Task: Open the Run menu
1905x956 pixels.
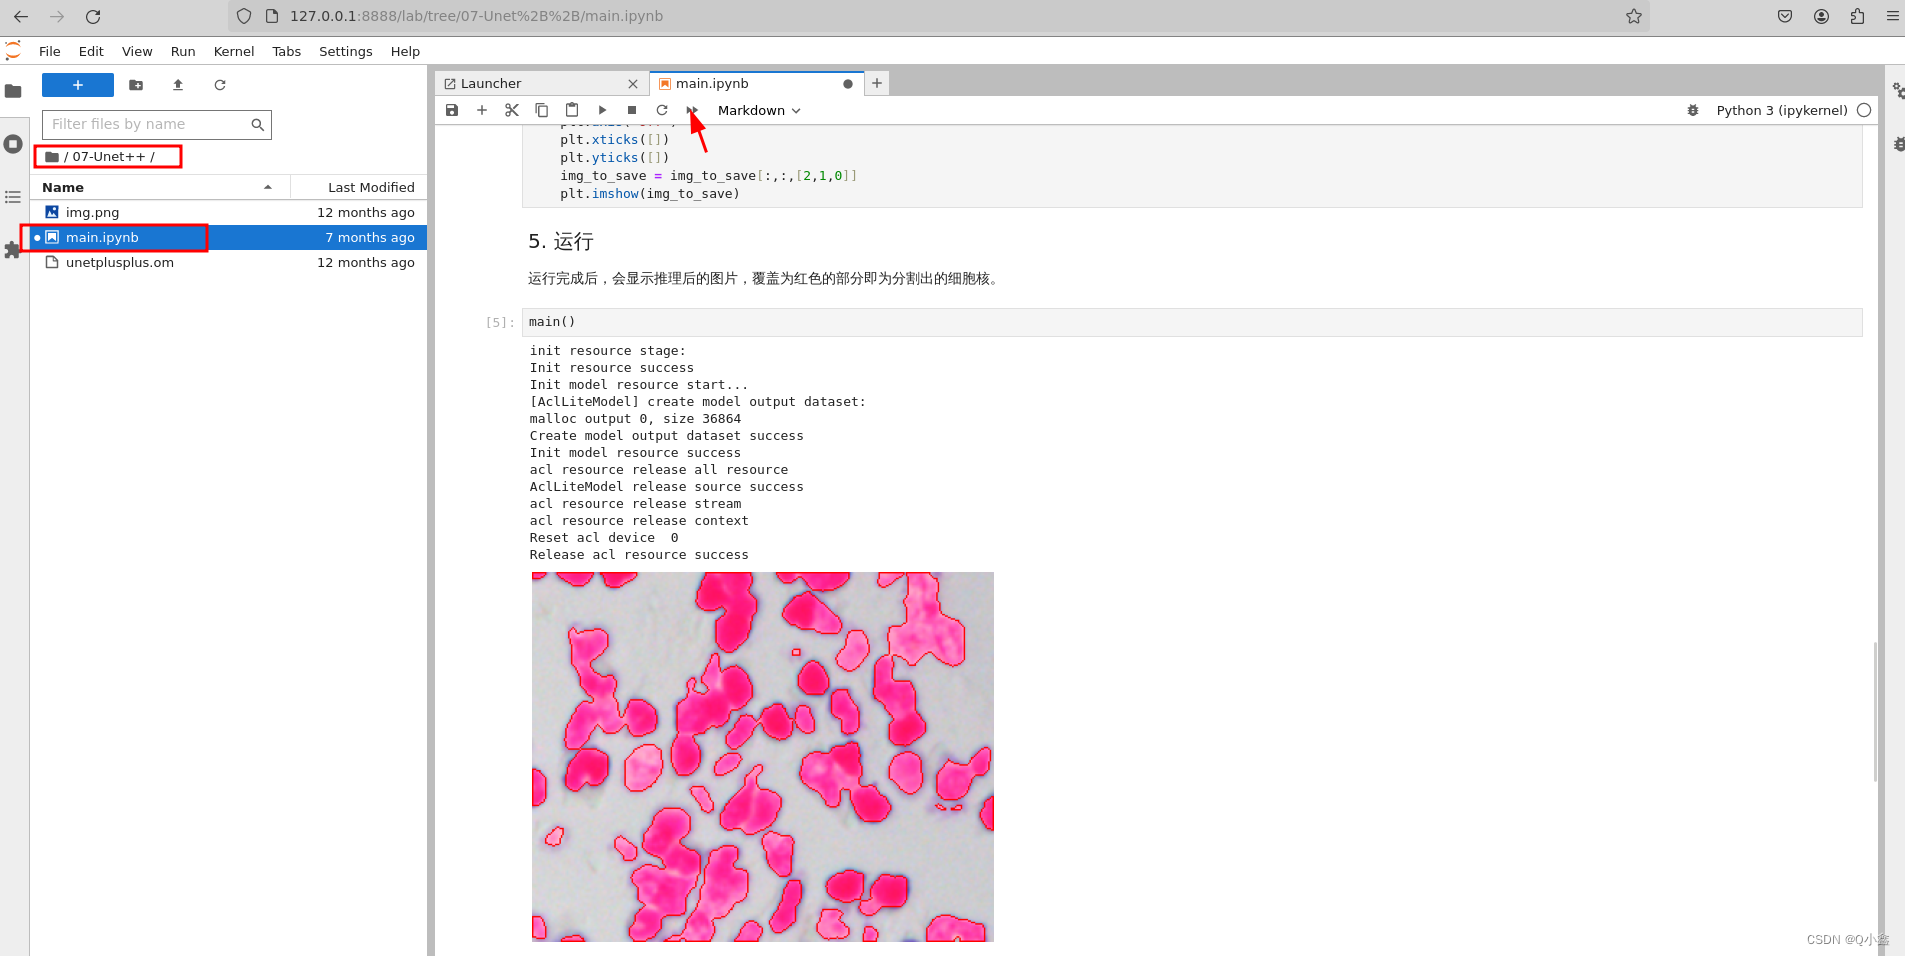Action: pos(183,51)
